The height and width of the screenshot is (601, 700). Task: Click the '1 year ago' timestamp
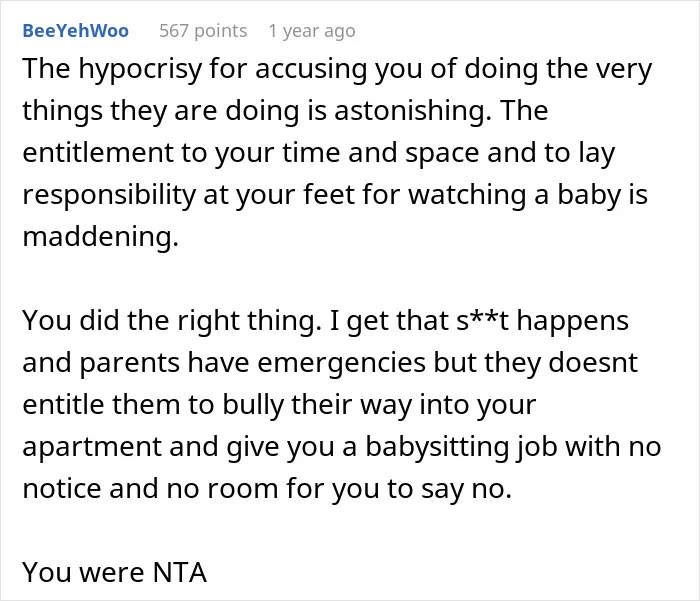click(312, 31)
